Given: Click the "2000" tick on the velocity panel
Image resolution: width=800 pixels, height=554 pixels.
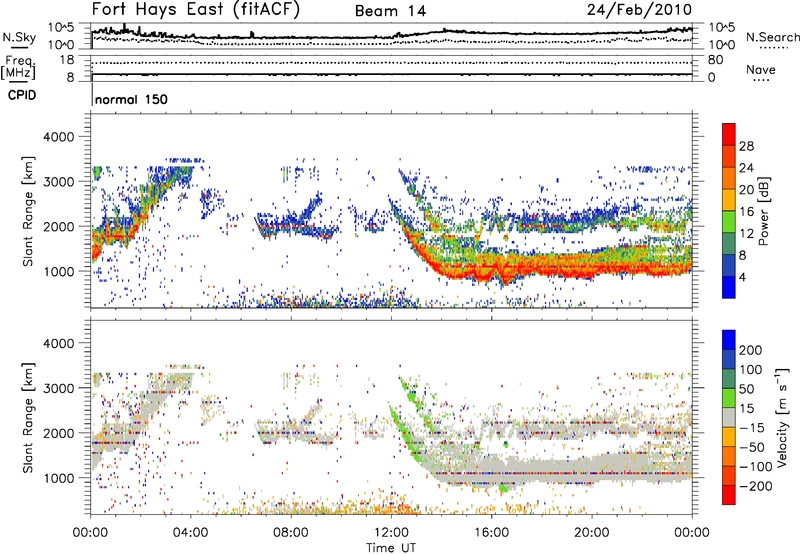Looking at the screenshot, I should click(58, 433).
